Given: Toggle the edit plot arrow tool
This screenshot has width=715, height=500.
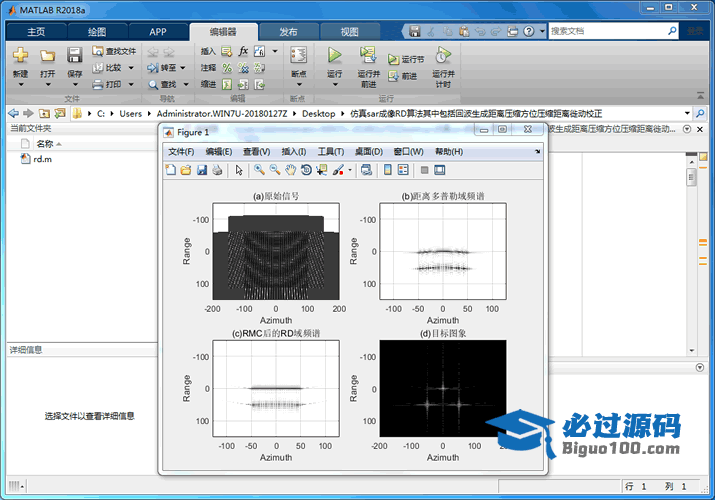Looking at the screenshot, I should click(x=239, y=170).
